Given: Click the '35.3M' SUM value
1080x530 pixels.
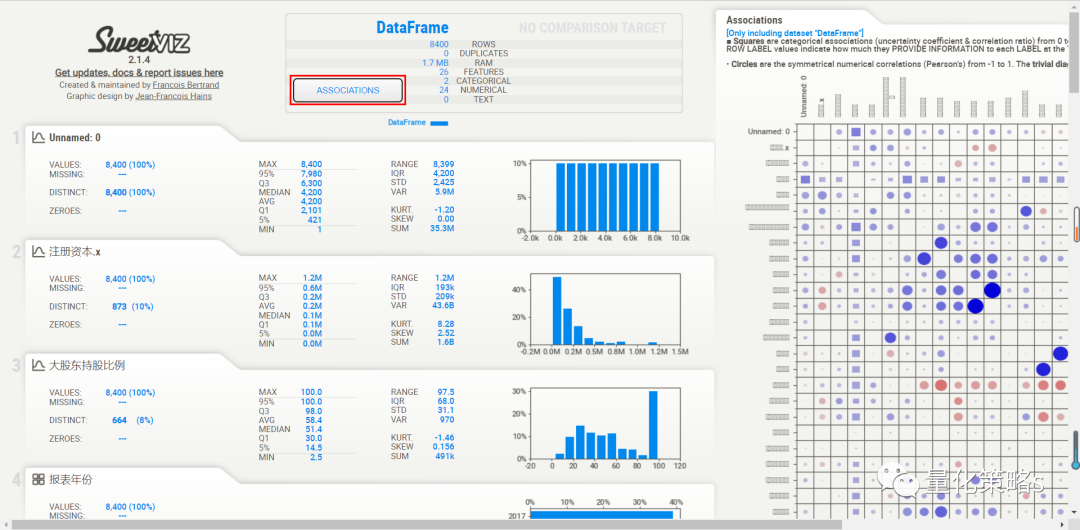Looking at the screenshot, I should click(x=441, y=228).
